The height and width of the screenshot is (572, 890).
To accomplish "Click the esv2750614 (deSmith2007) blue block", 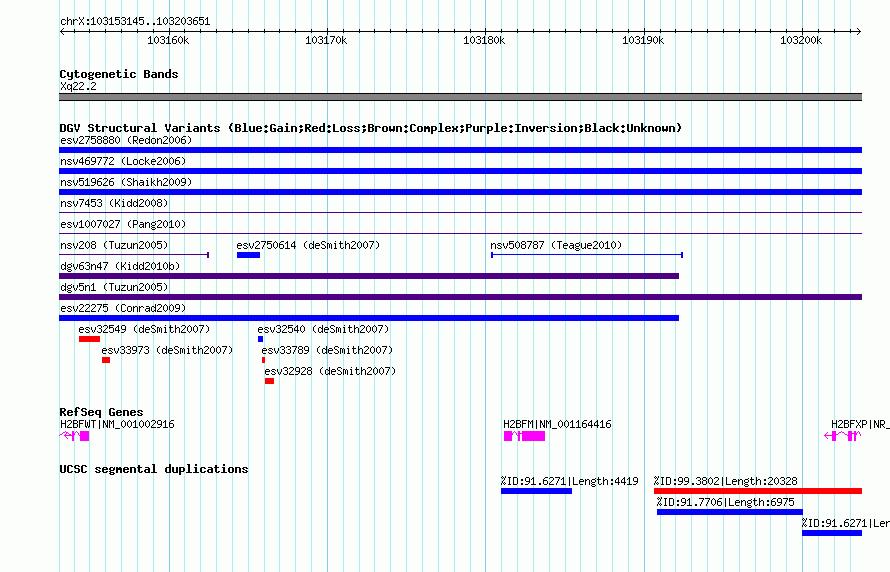I will 248,255.
